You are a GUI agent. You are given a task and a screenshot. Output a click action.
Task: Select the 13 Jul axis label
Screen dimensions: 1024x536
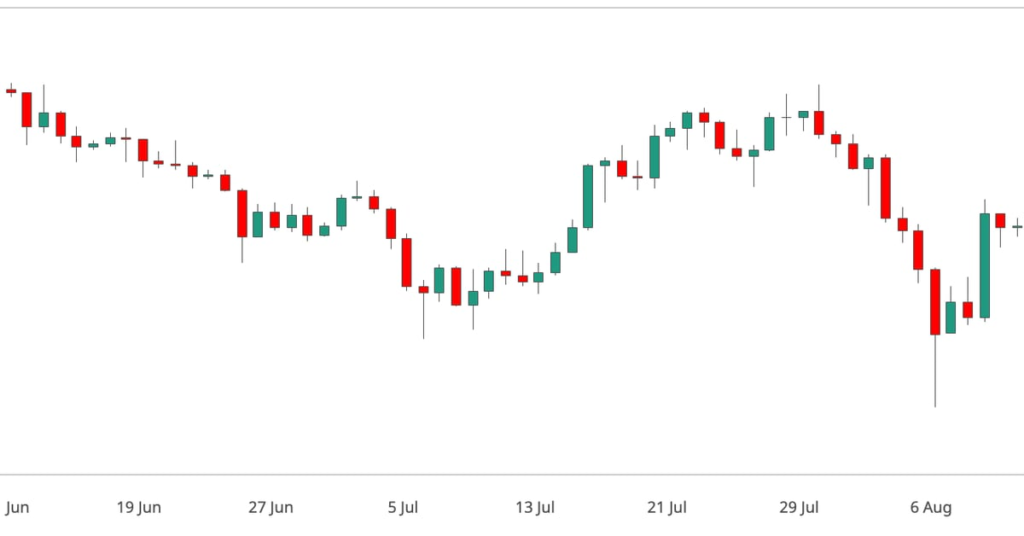point(535,507)
